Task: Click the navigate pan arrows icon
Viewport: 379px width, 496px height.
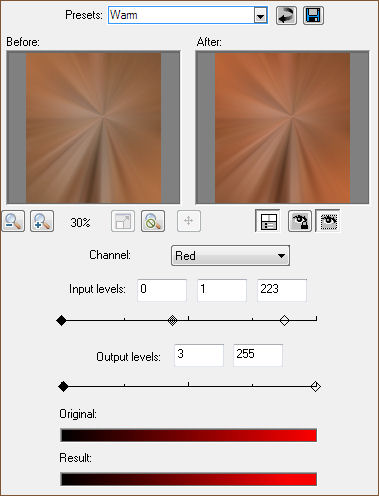Action: 189,221
